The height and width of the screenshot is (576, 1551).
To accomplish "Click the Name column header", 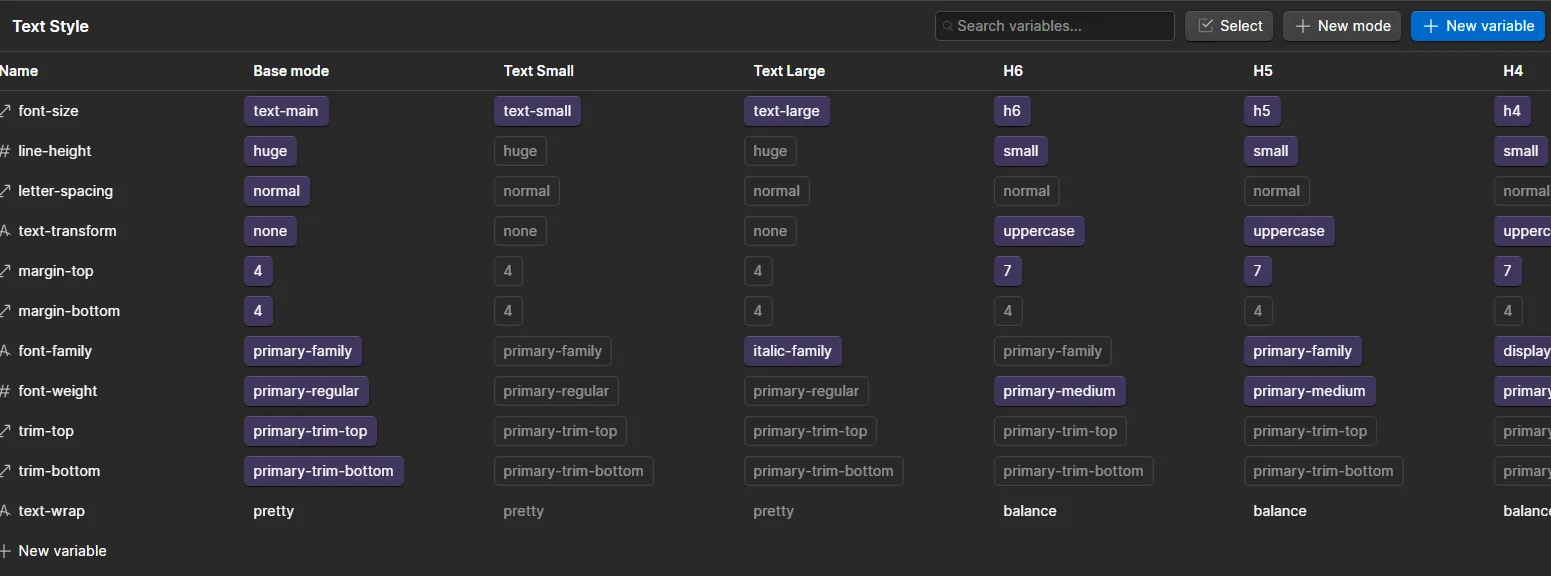I will (19, 71).
